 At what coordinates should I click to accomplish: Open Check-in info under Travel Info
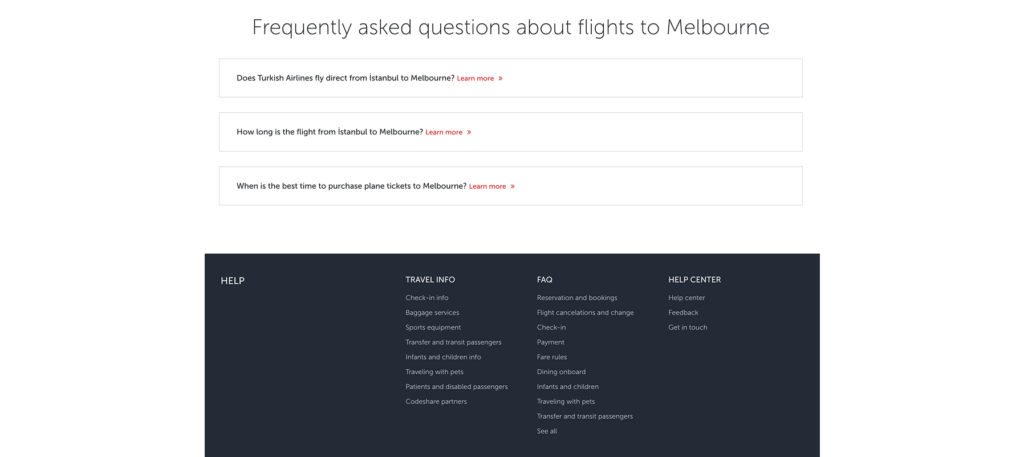pyautogui.click(x=427, y=298)
